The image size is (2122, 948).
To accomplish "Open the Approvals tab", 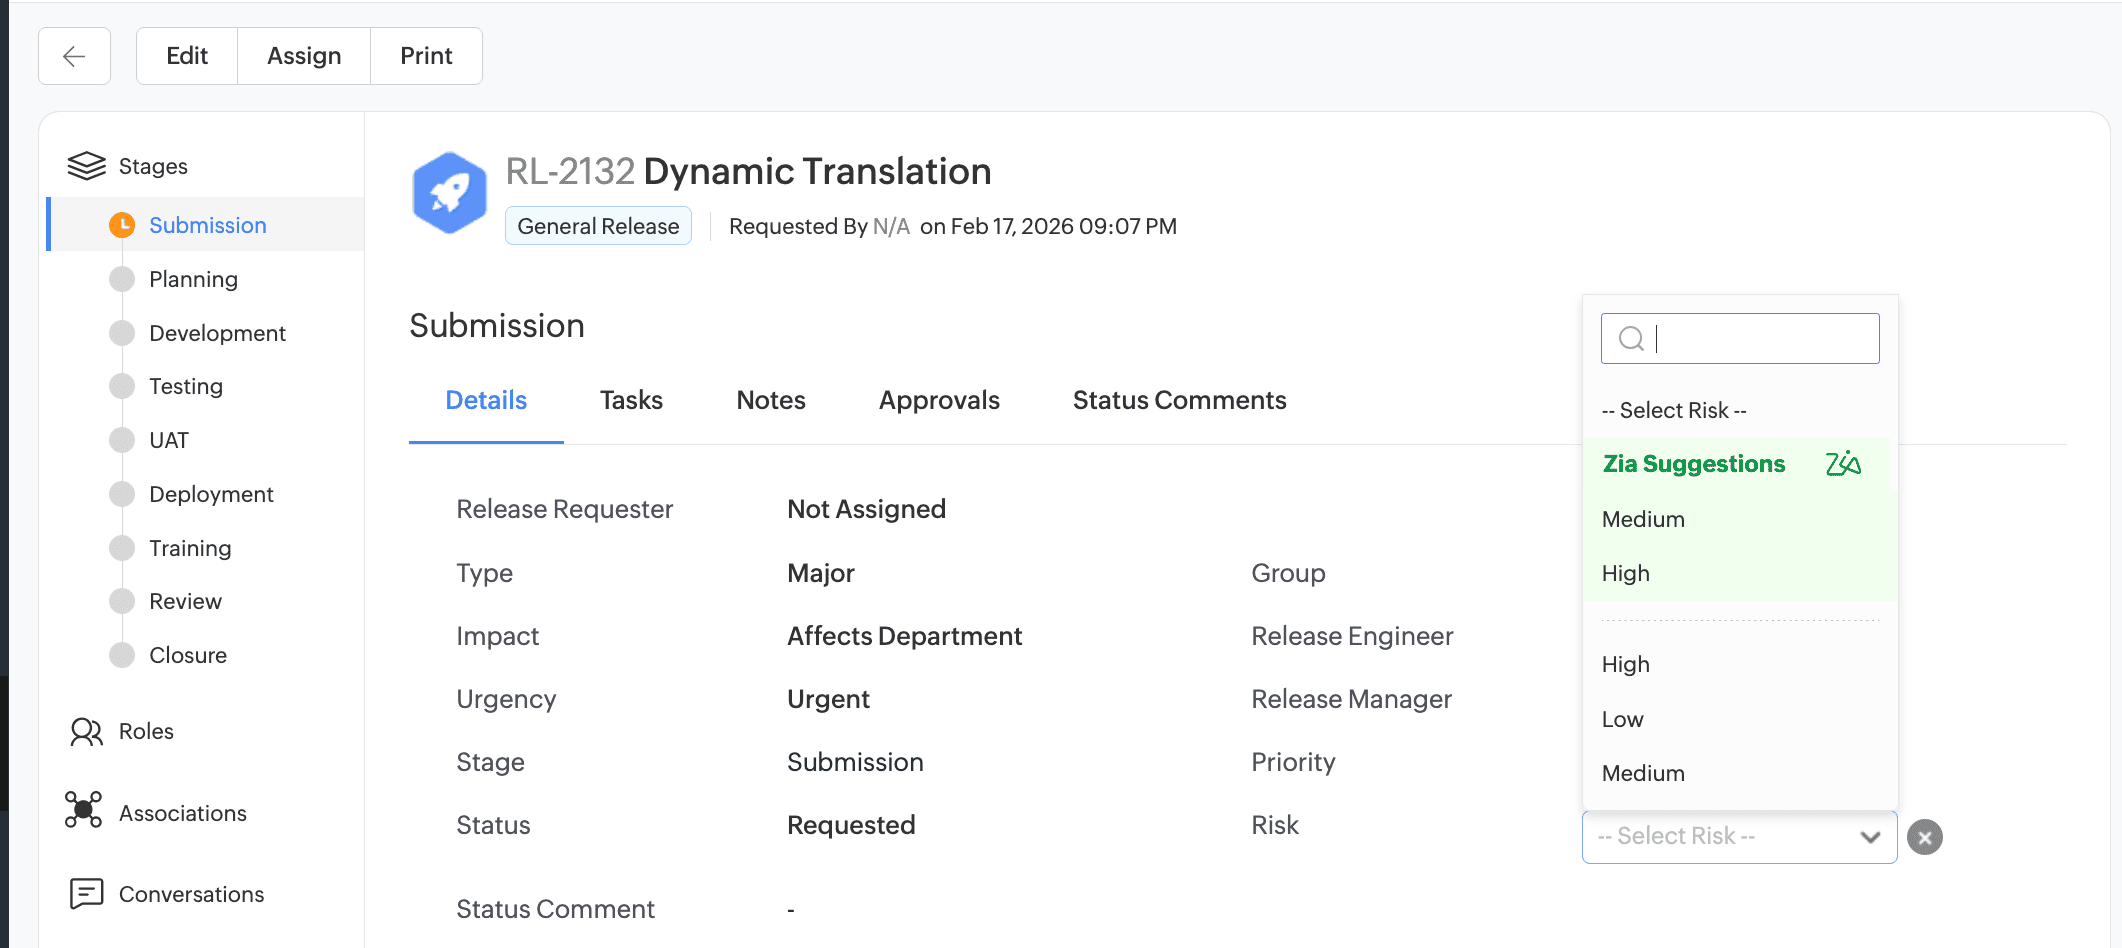I will tap(939, 400).
